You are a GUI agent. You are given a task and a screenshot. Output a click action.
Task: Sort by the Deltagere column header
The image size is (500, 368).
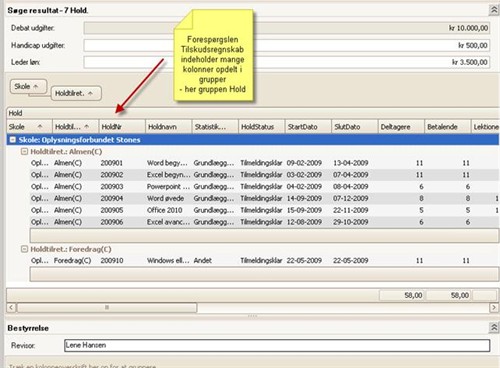point(401,127)
